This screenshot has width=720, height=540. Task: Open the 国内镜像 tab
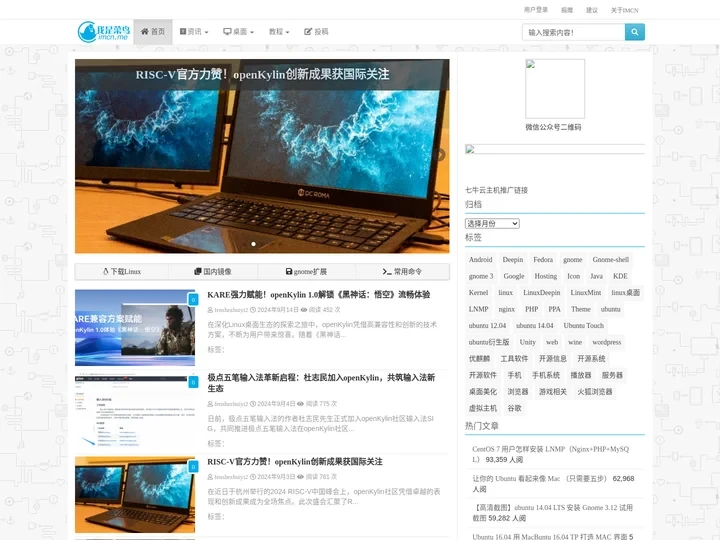coord(213,271)
